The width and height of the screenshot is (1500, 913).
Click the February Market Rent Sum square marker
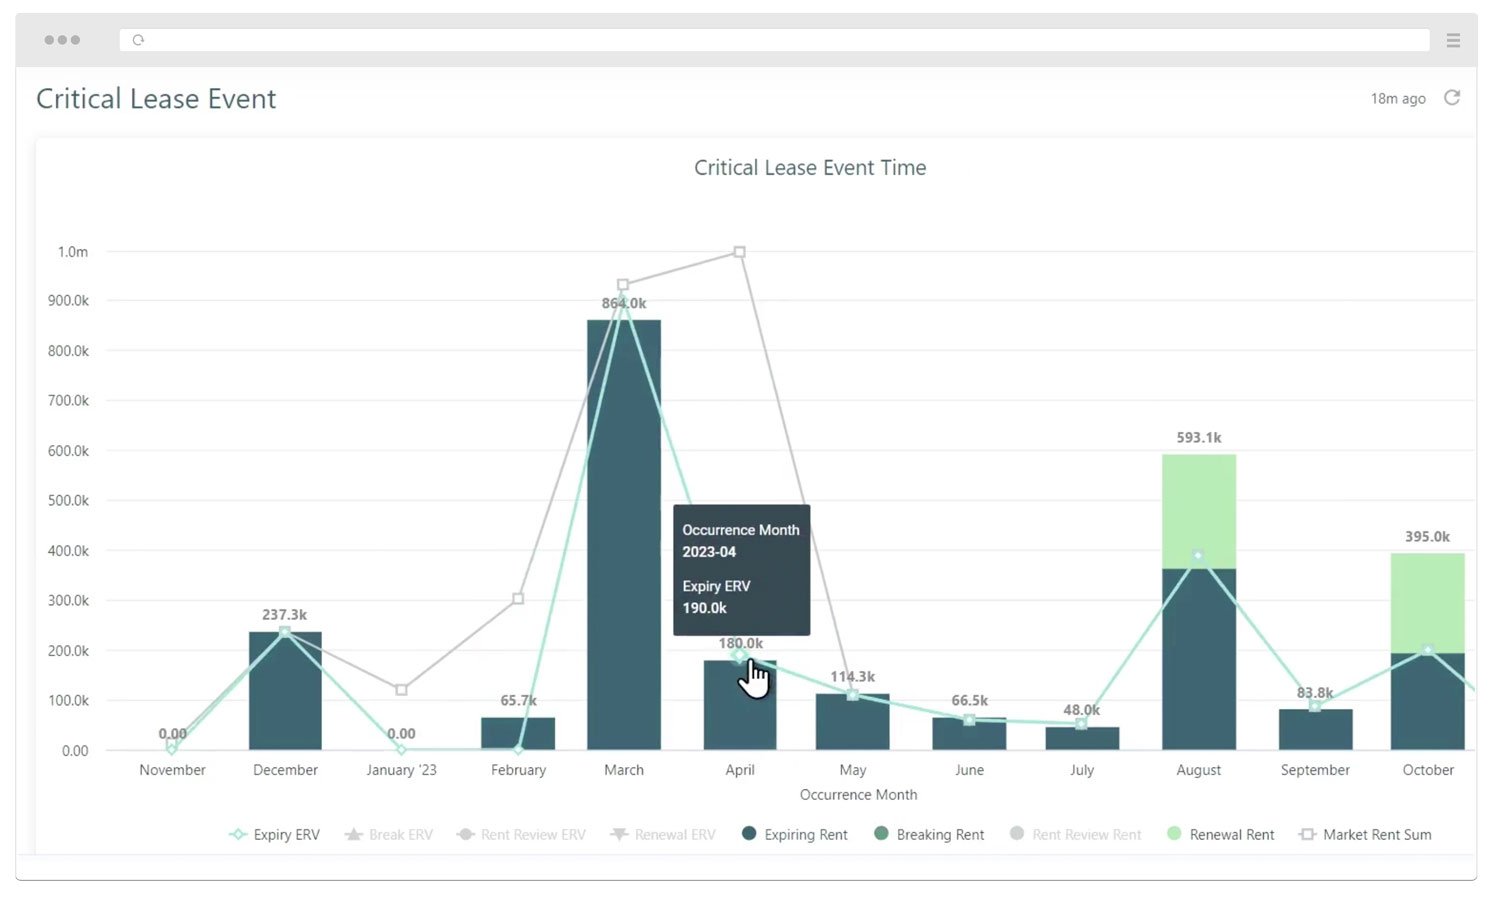(x=518, y=599)
